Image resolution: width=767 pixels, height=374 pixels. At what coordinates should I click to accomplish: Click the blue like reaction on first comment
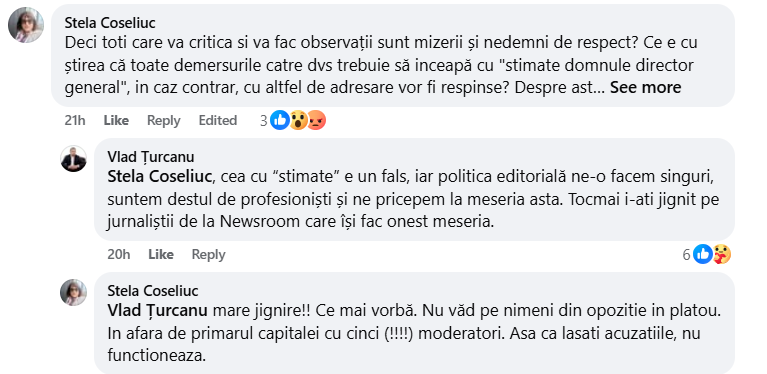click(x=280, y=120)
